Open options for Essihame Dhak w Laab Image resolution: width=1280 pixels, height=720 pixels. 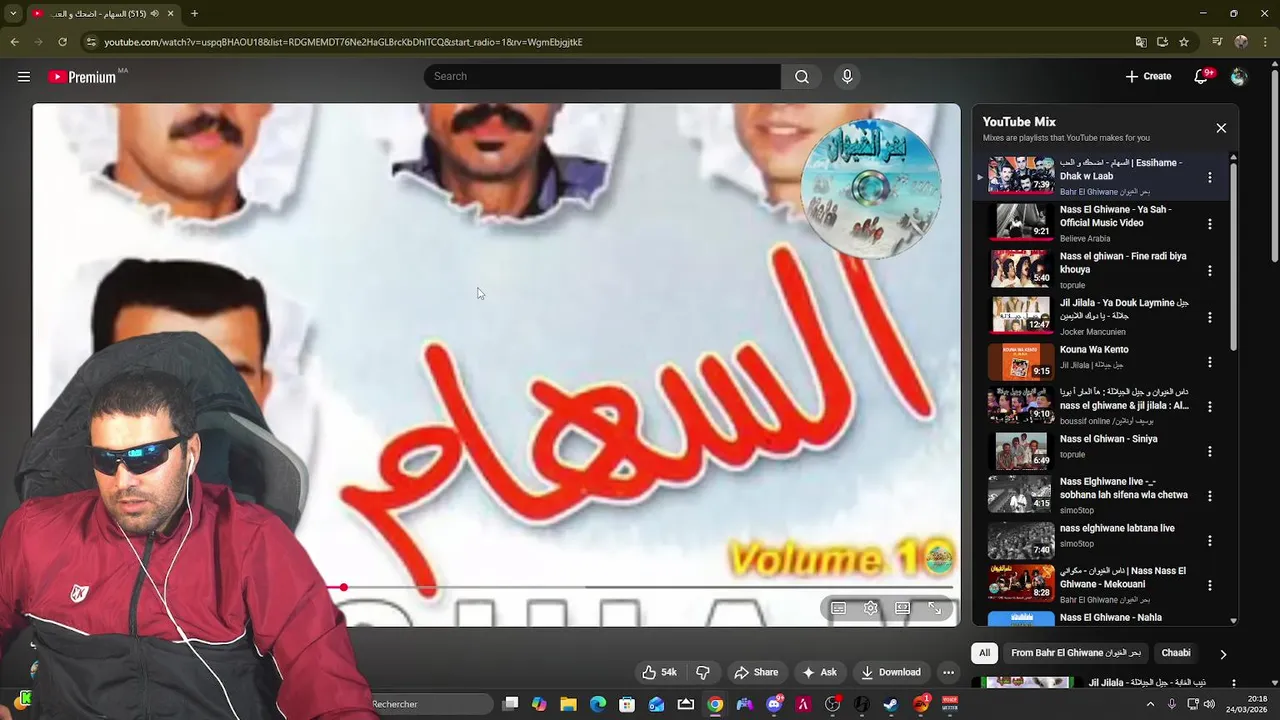(1209, 177)
